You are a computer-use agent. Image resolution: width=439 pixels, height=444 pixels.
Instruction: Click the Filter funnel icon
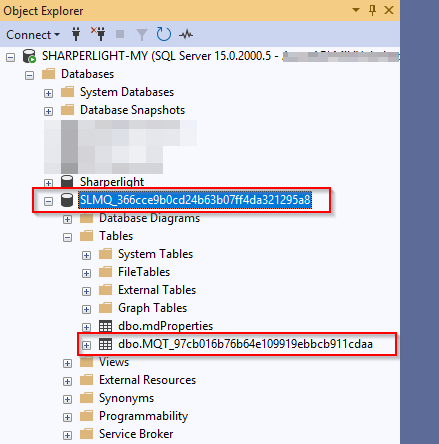coord(142,35)
